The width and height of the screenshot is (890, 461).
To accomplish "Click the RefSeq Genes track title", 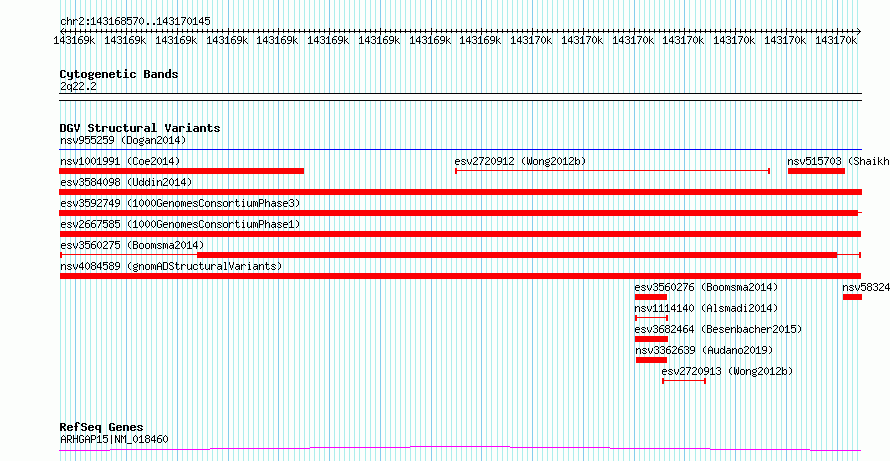I will pyautogui.click(x=102, y=428).
